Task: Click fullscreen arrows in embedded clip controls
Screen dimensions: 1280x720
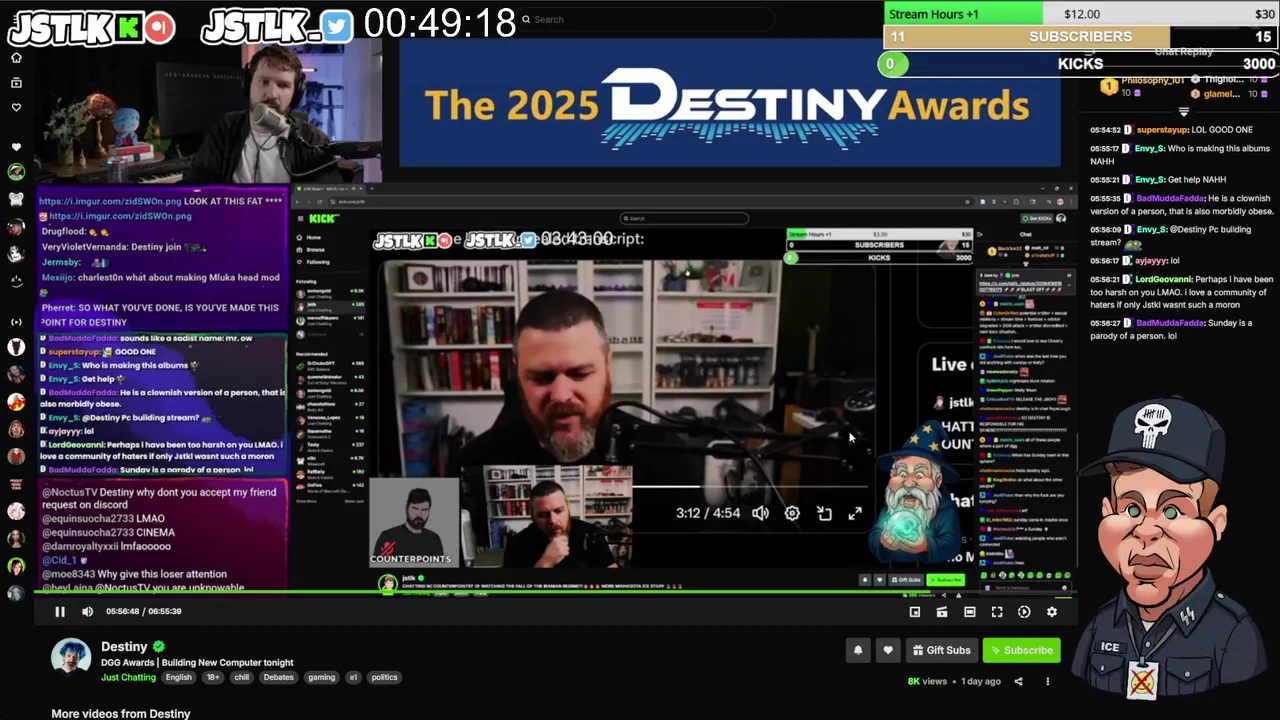Action: 855,513
